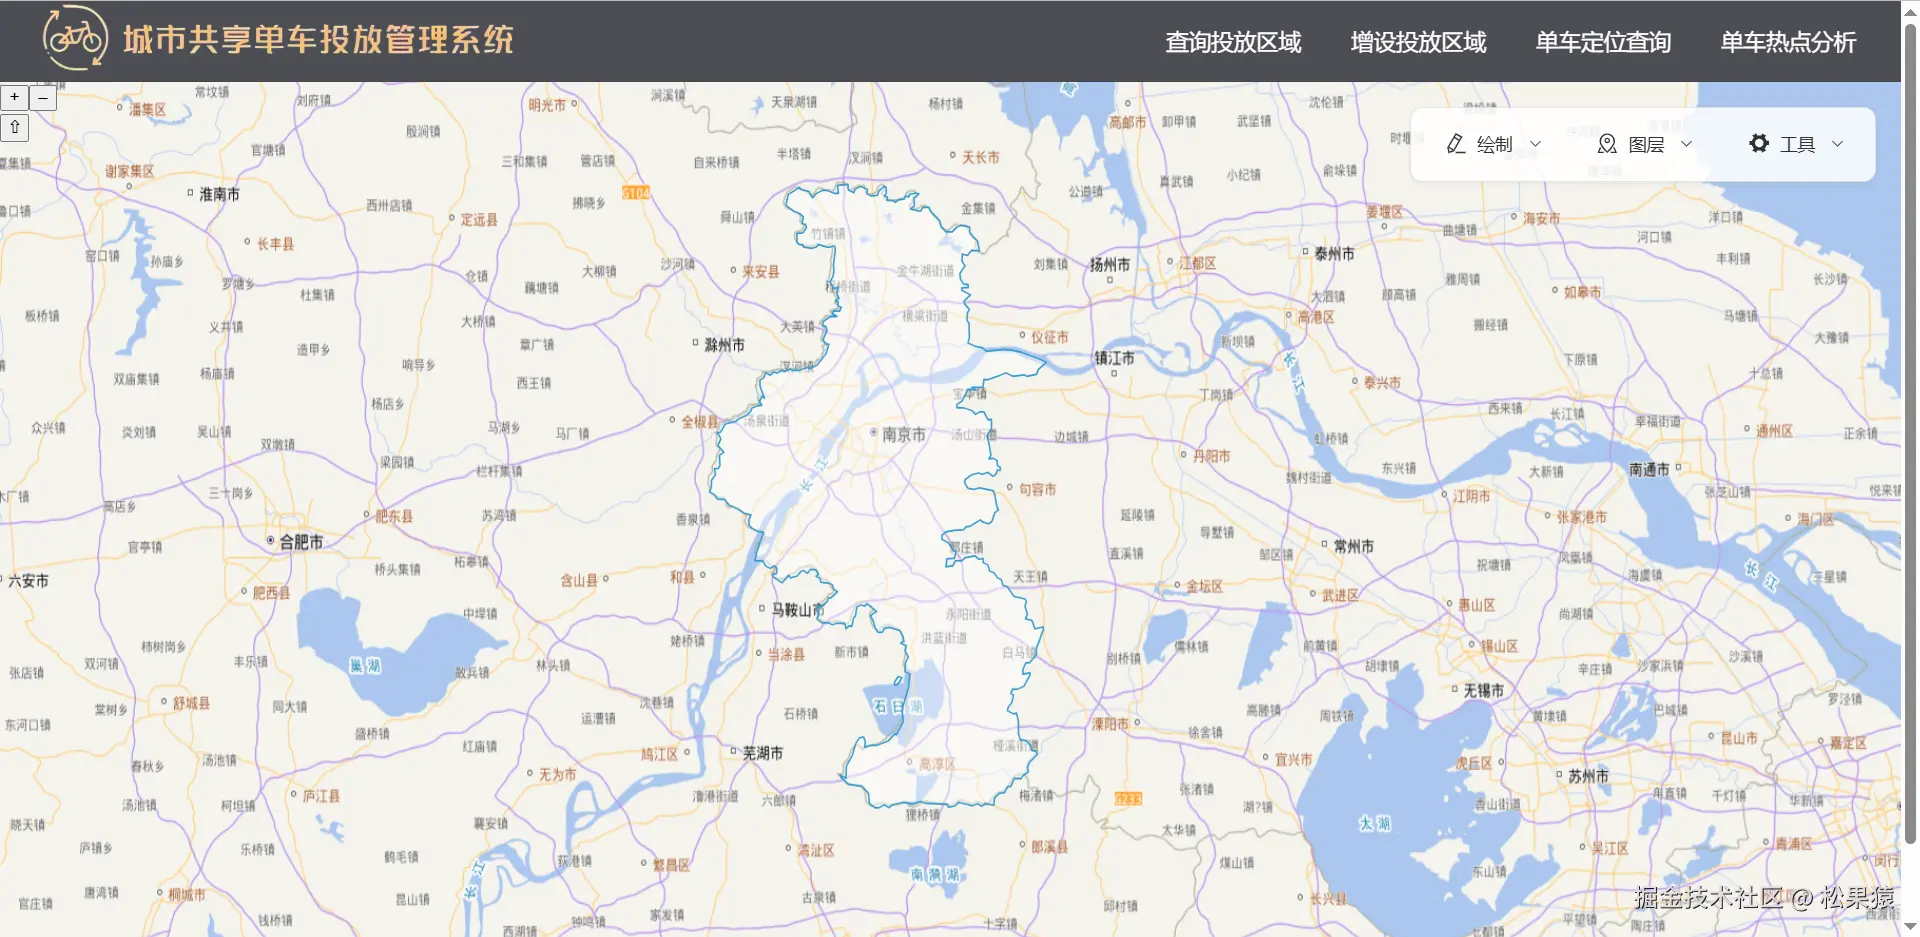Click the tools gear icon

pyautogui.click(x=1759, y=144)
